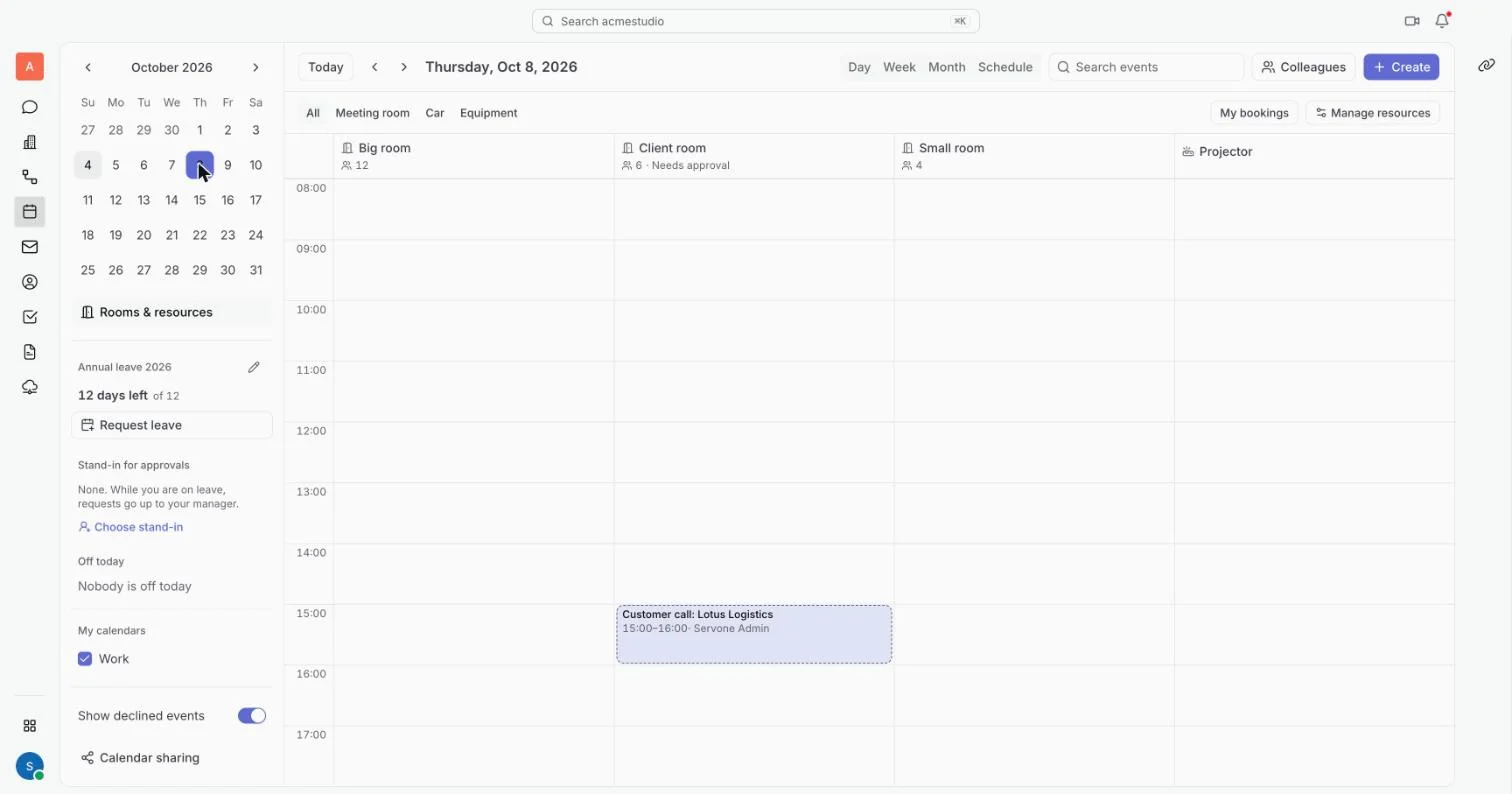Open the mail icon in sidebar
This screenshot has width=1512, height=794.
(30, 247)
